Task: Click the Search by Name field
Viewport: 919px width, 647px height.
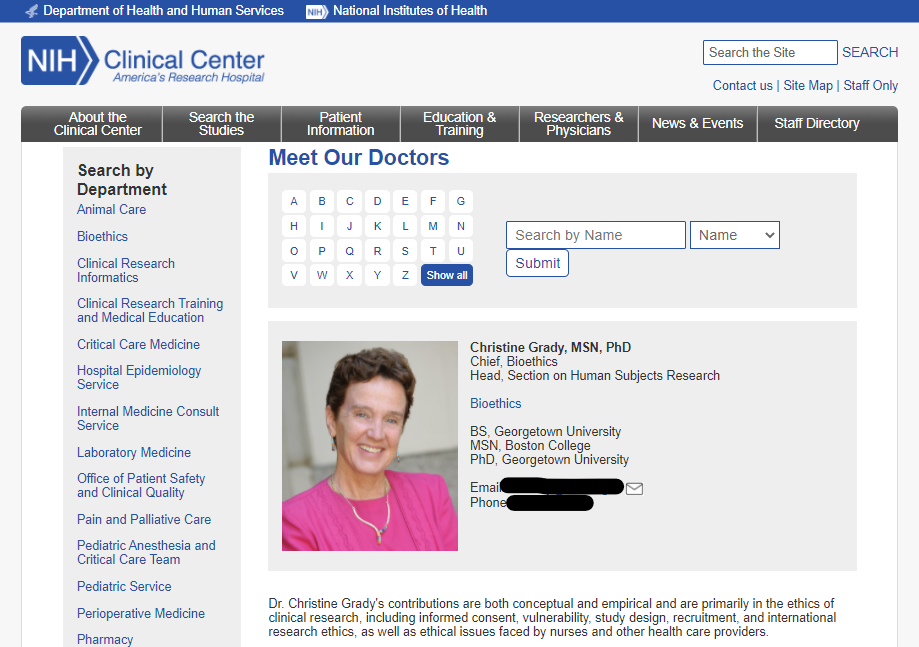Action: click(595, 235)
